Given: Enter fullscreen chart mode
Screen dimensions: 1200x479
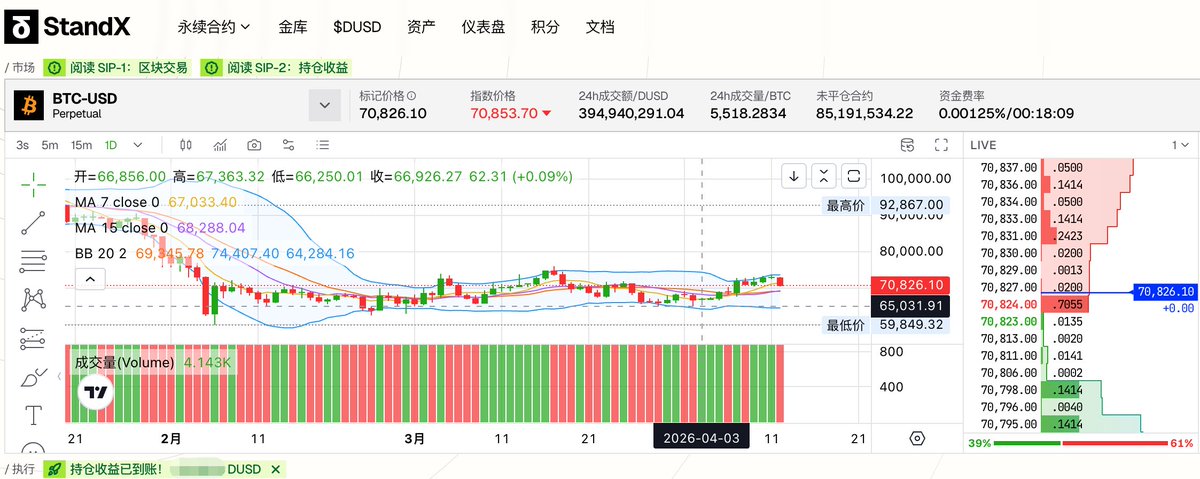Looking at the screenshot, I should click(x=940, y=145).
